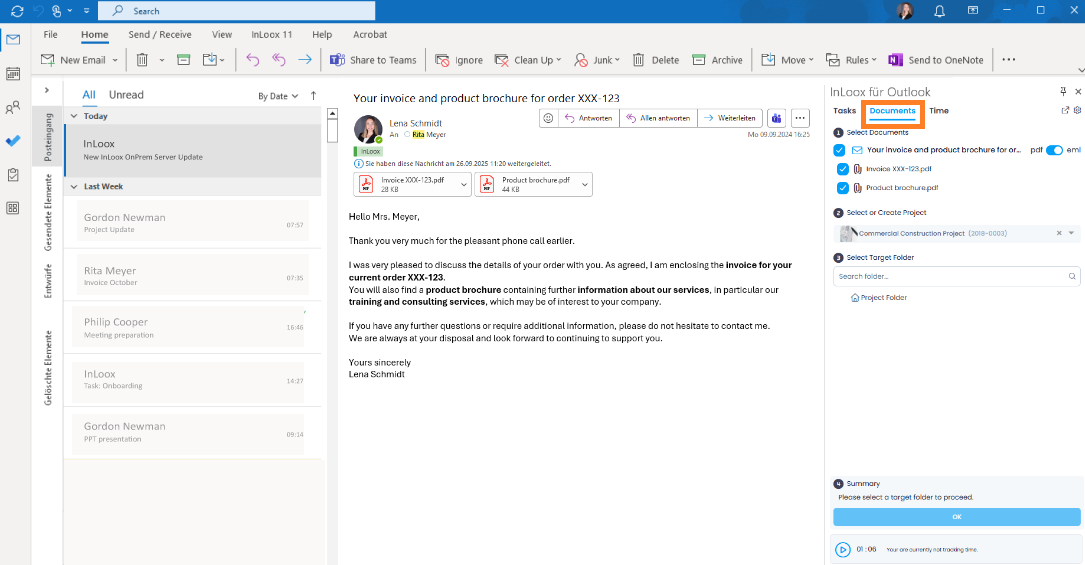Click the Antworten reply button
The width and height of the screenshot is (1085, 565).
pos(588,118)
